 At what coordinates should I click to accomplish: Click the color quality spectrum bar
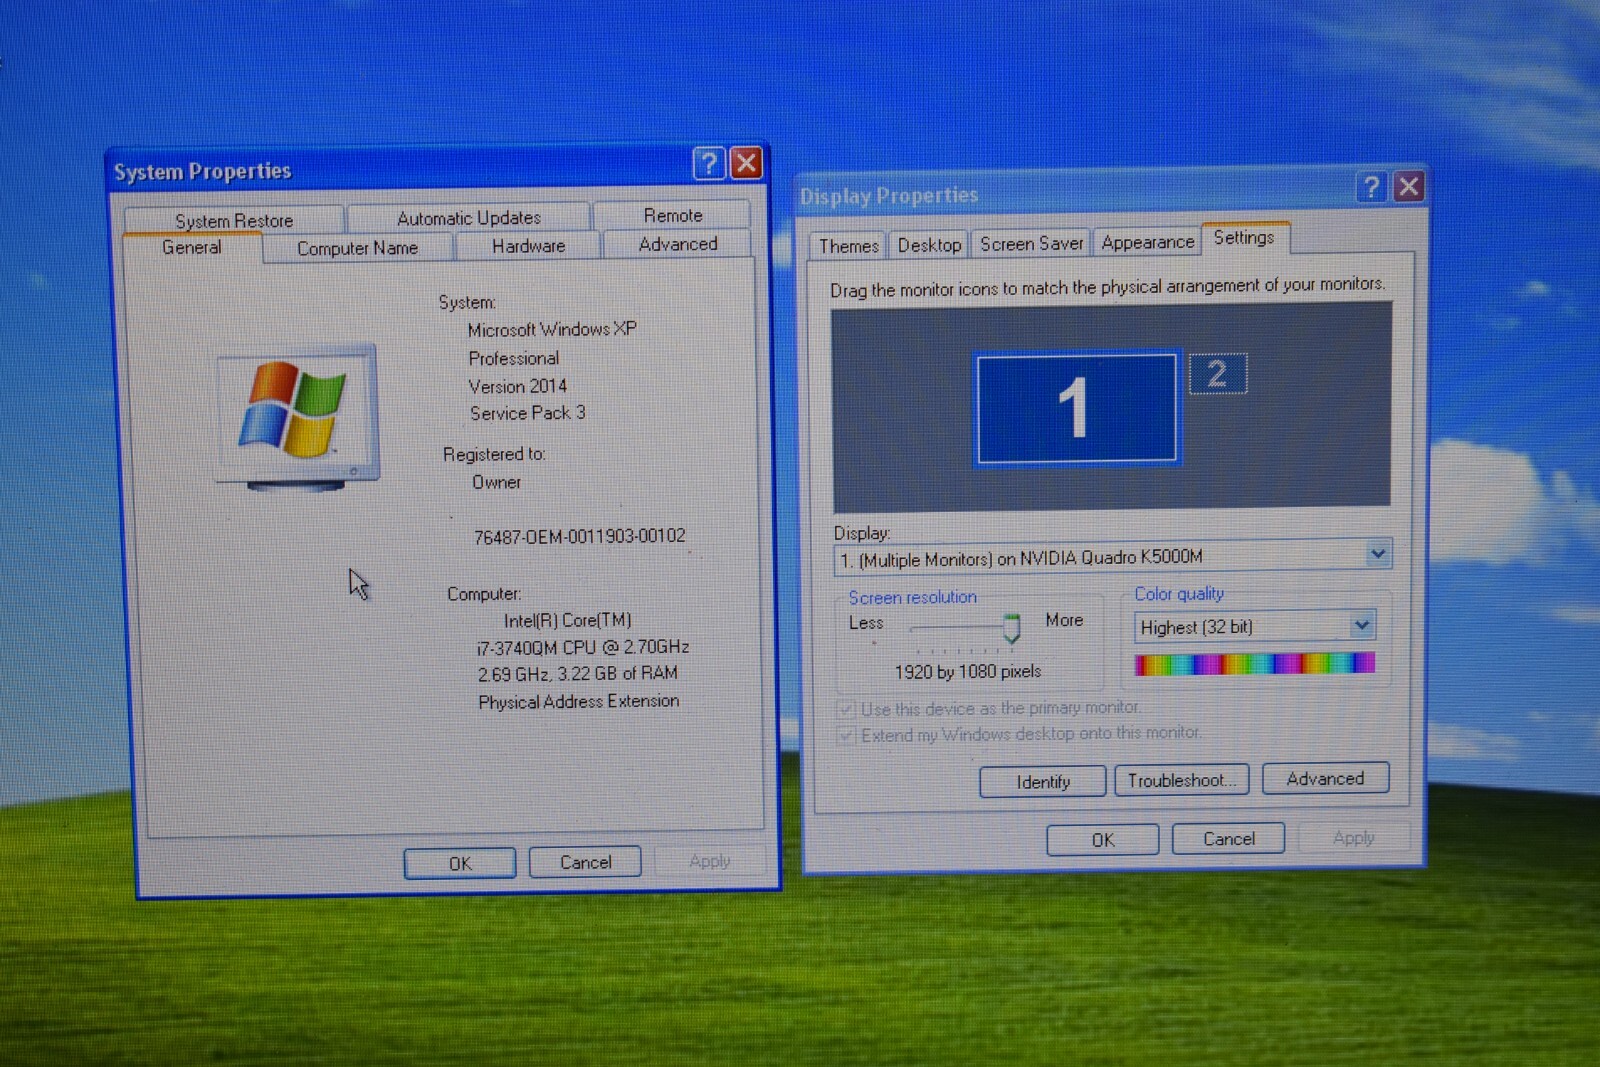[x=1255, y=664]
